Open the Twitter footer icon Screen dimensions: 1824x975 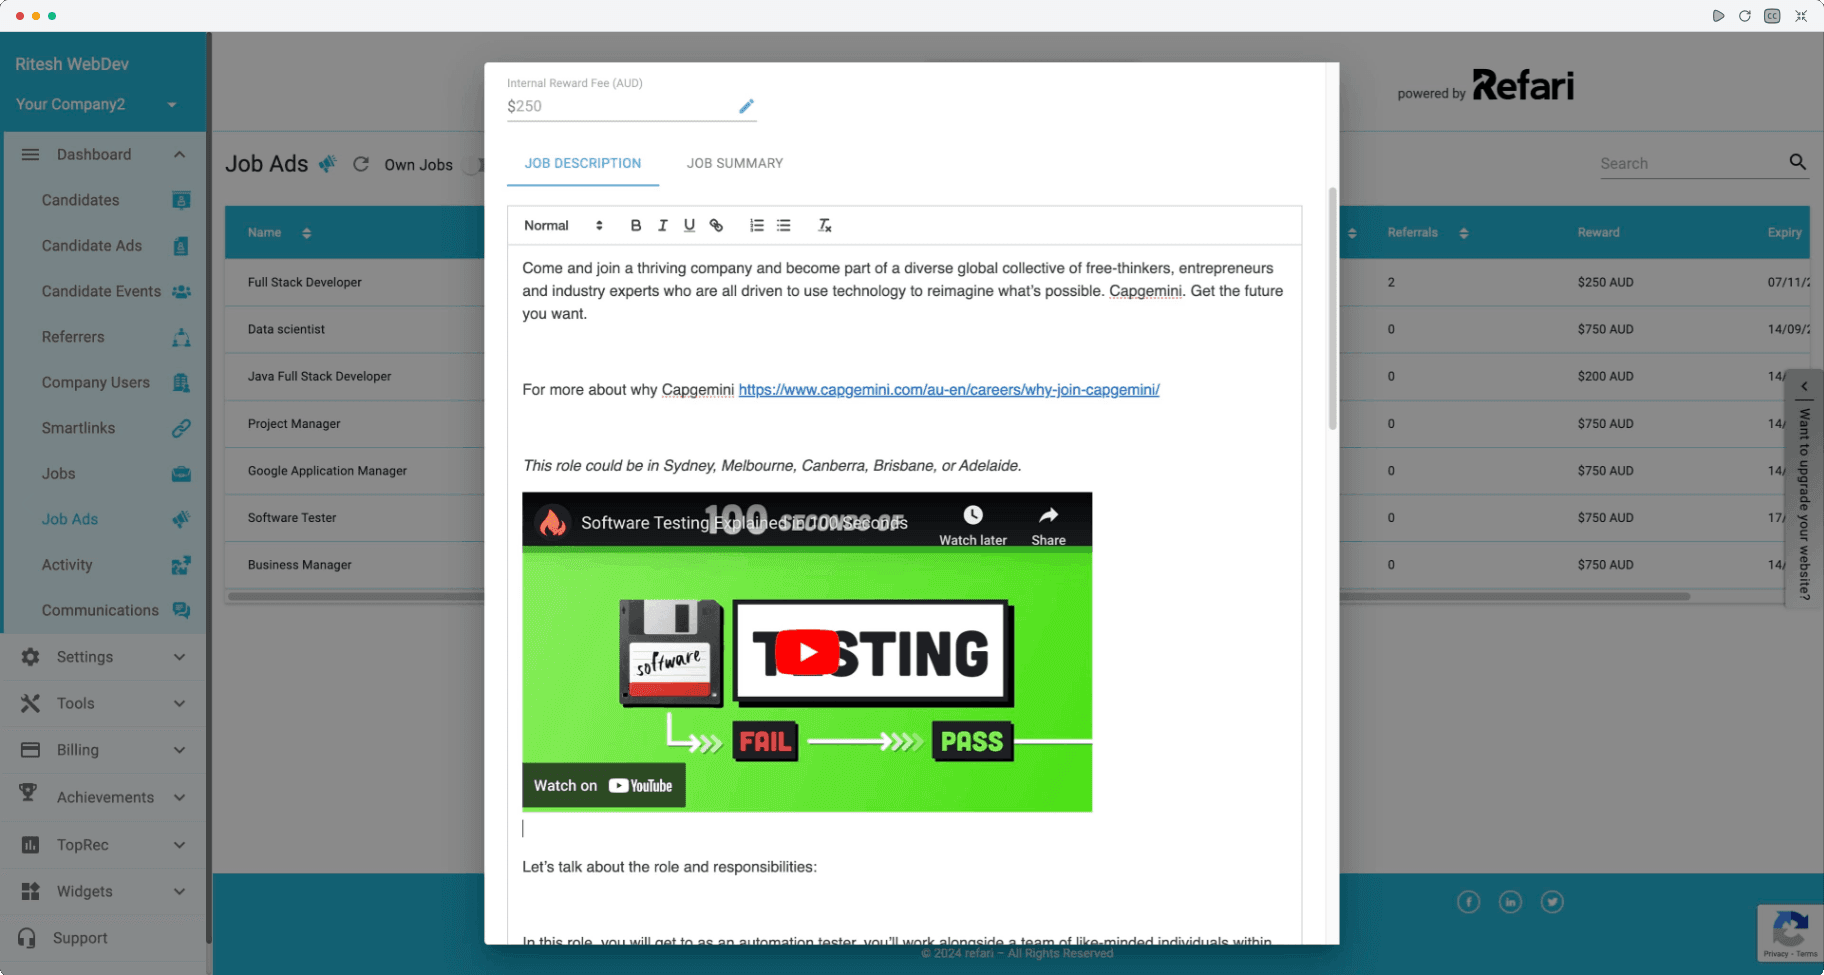(x=1552, y=902)
